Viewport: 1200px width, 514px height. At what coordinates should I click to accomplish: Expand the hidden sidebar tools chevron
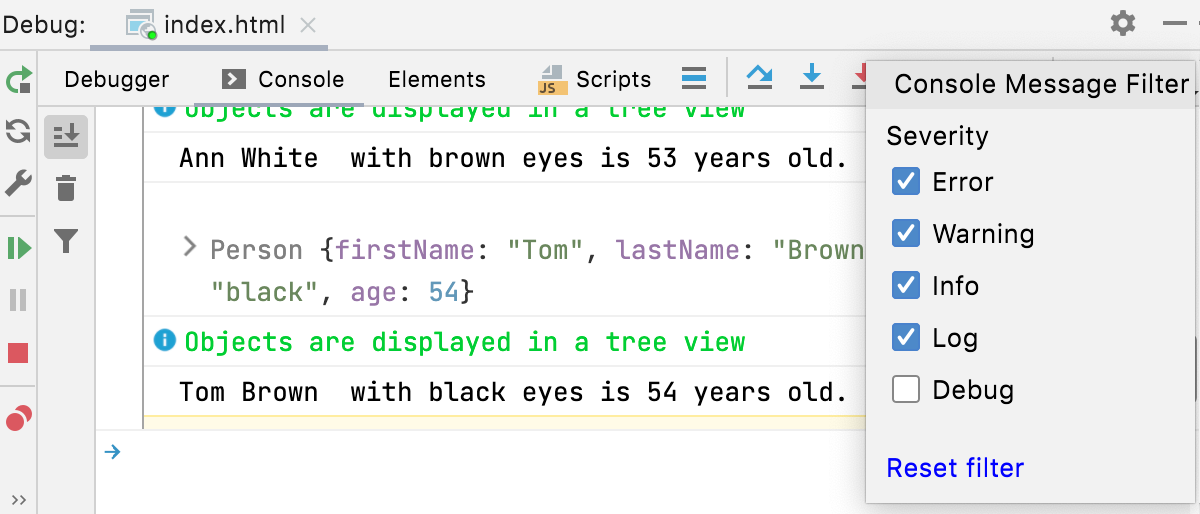[x=19, y=500]
